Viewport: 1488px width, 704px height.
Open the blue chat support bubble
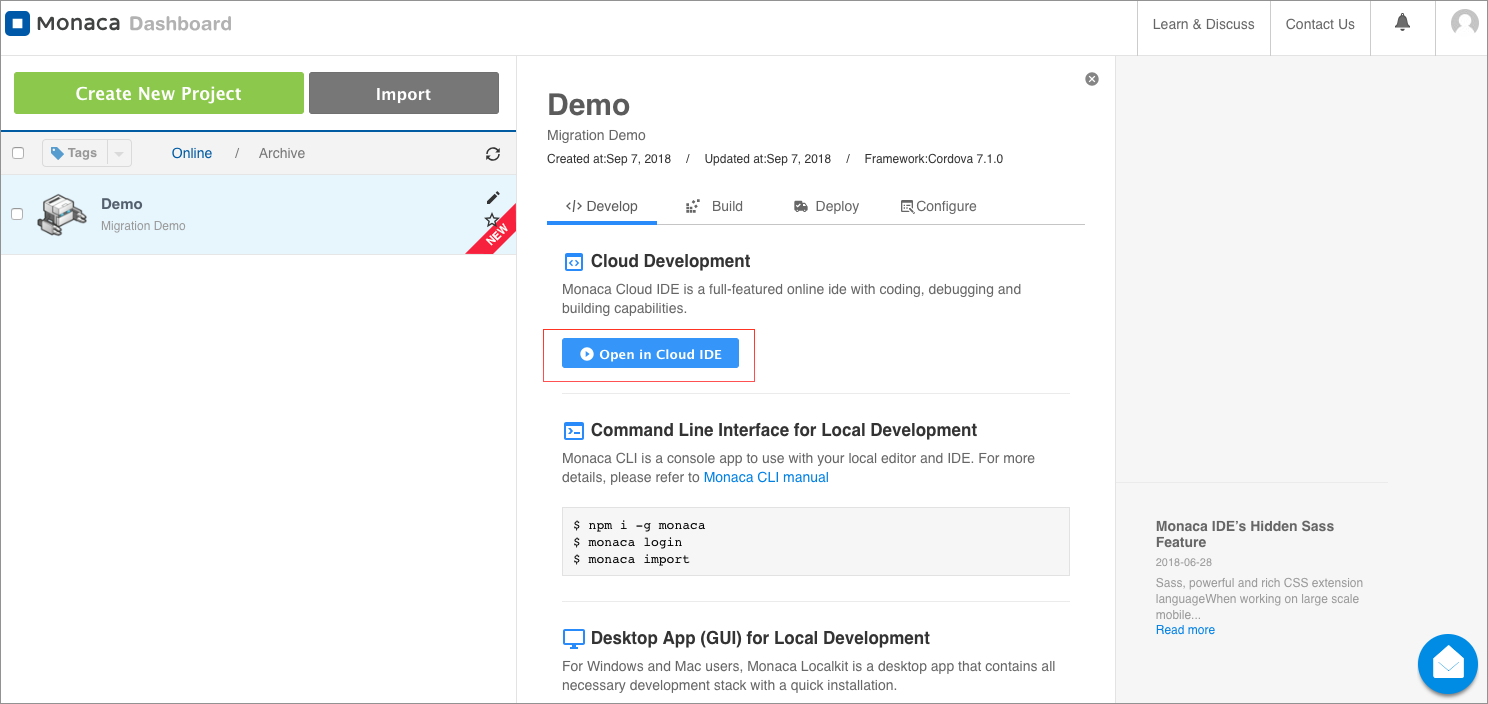(1447, 664)
